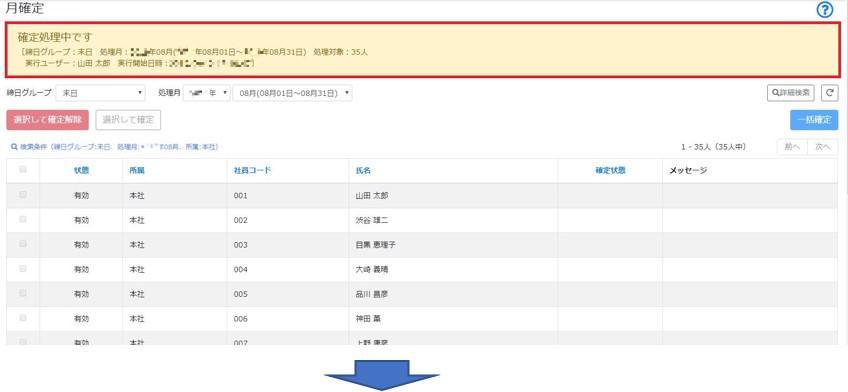The height and width of the screenshot is (392, 848).
Task: Click the 検索条件 search conditions link
Action: [x=114, y=147]
